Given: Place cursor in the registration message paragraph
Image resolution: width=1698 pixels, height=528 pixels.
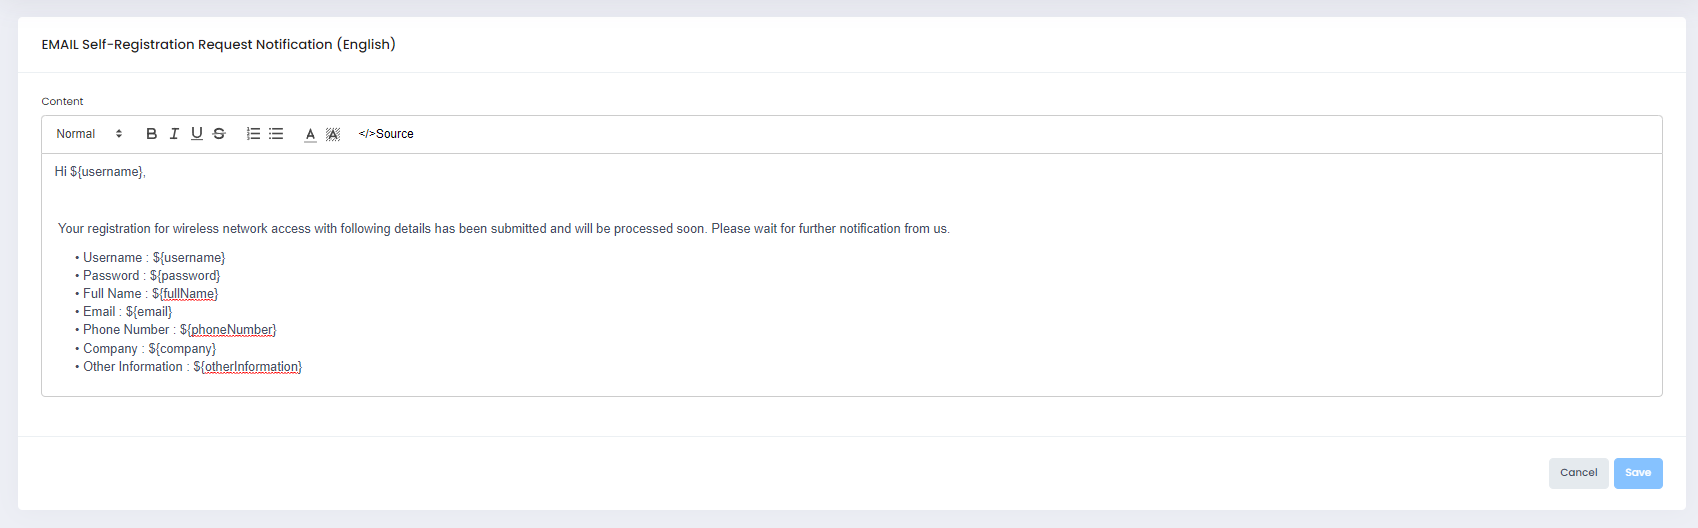Looking at the screenshot, I should click(503, 229).
